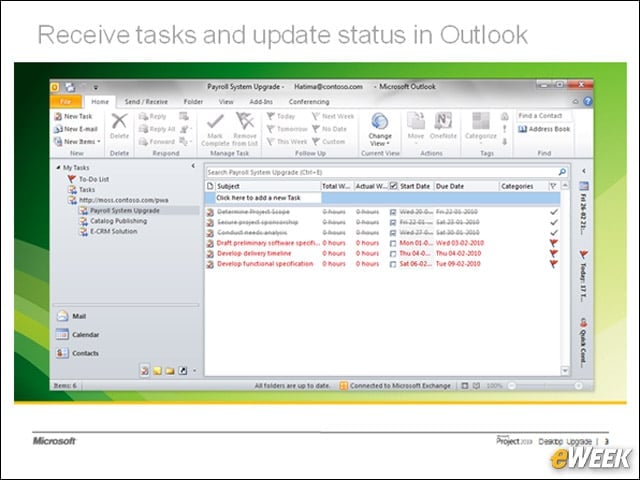The image size is (640, 480).
Task: Uncheck complete box for Determine Project Scope
Action: click(393, 212)
